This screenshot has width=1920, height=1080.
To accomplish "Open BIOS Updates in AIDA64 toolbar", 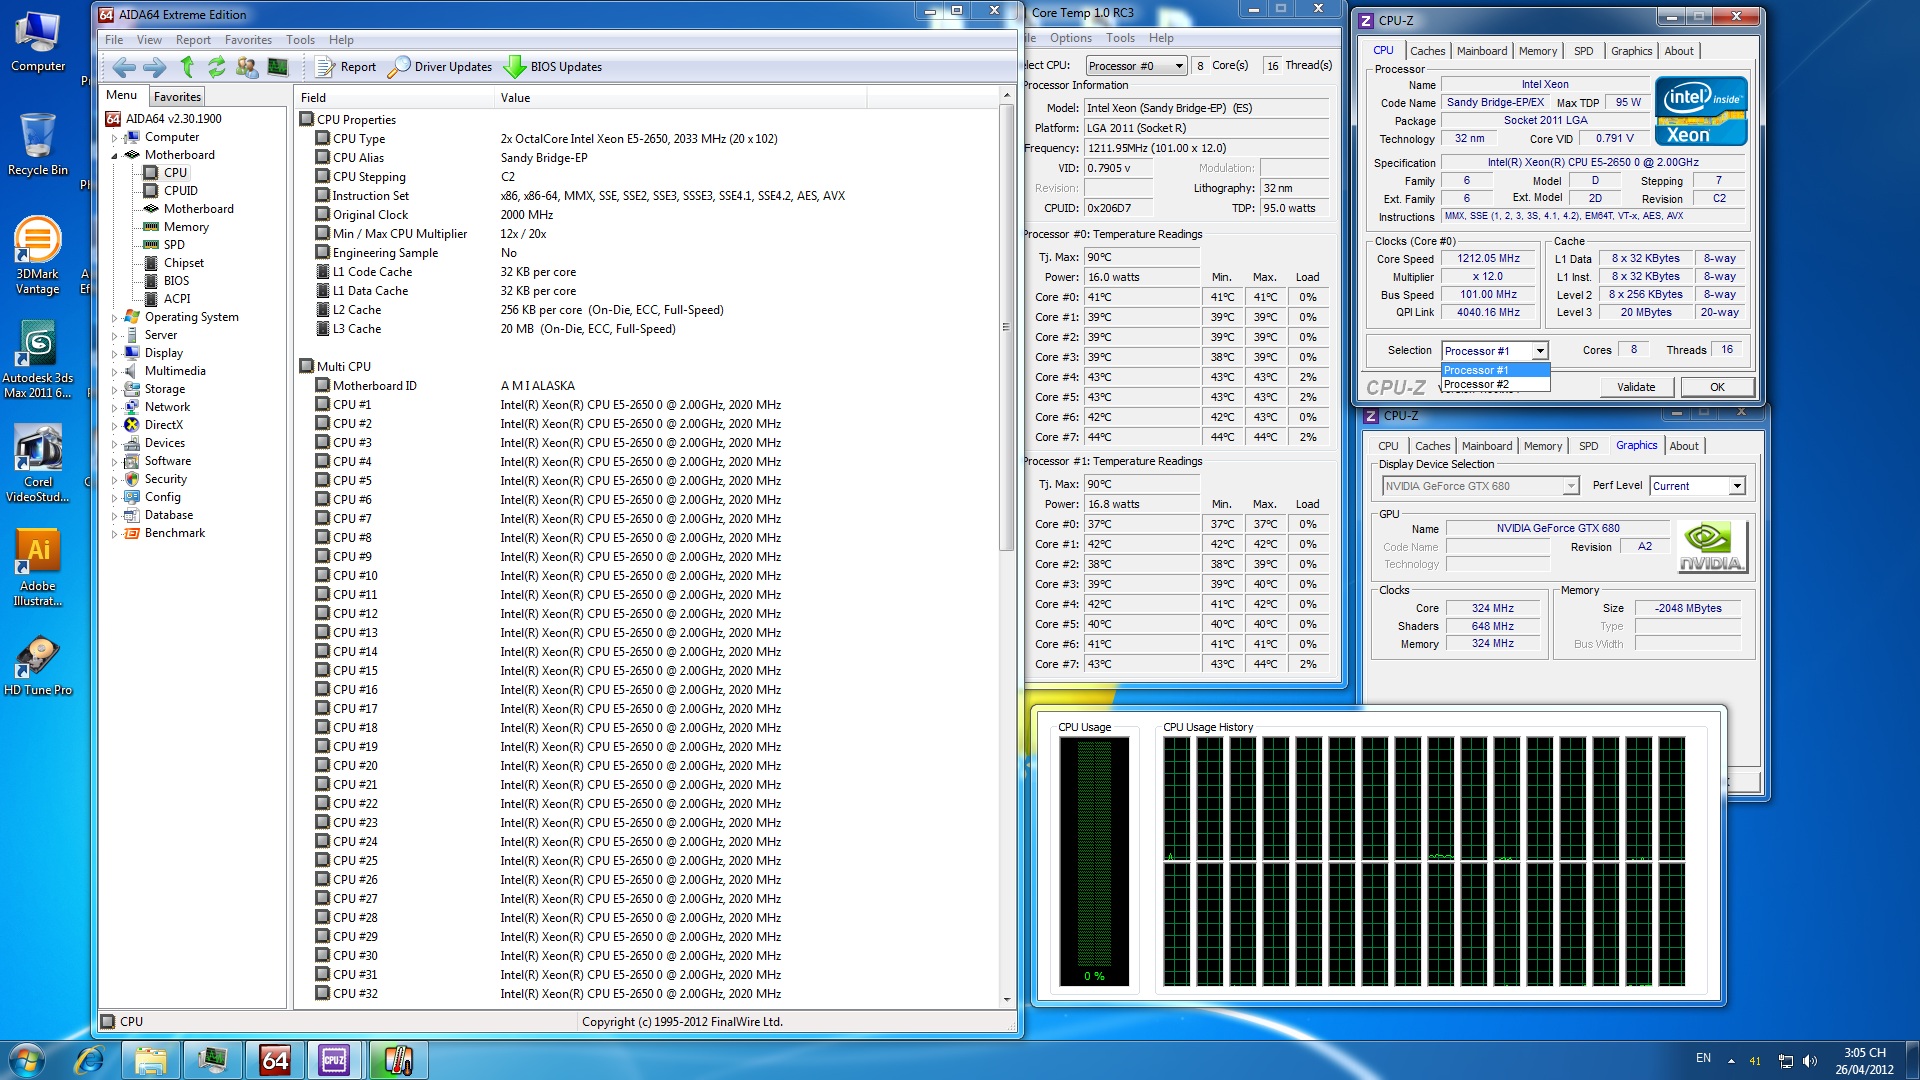I will click(553, 67).
